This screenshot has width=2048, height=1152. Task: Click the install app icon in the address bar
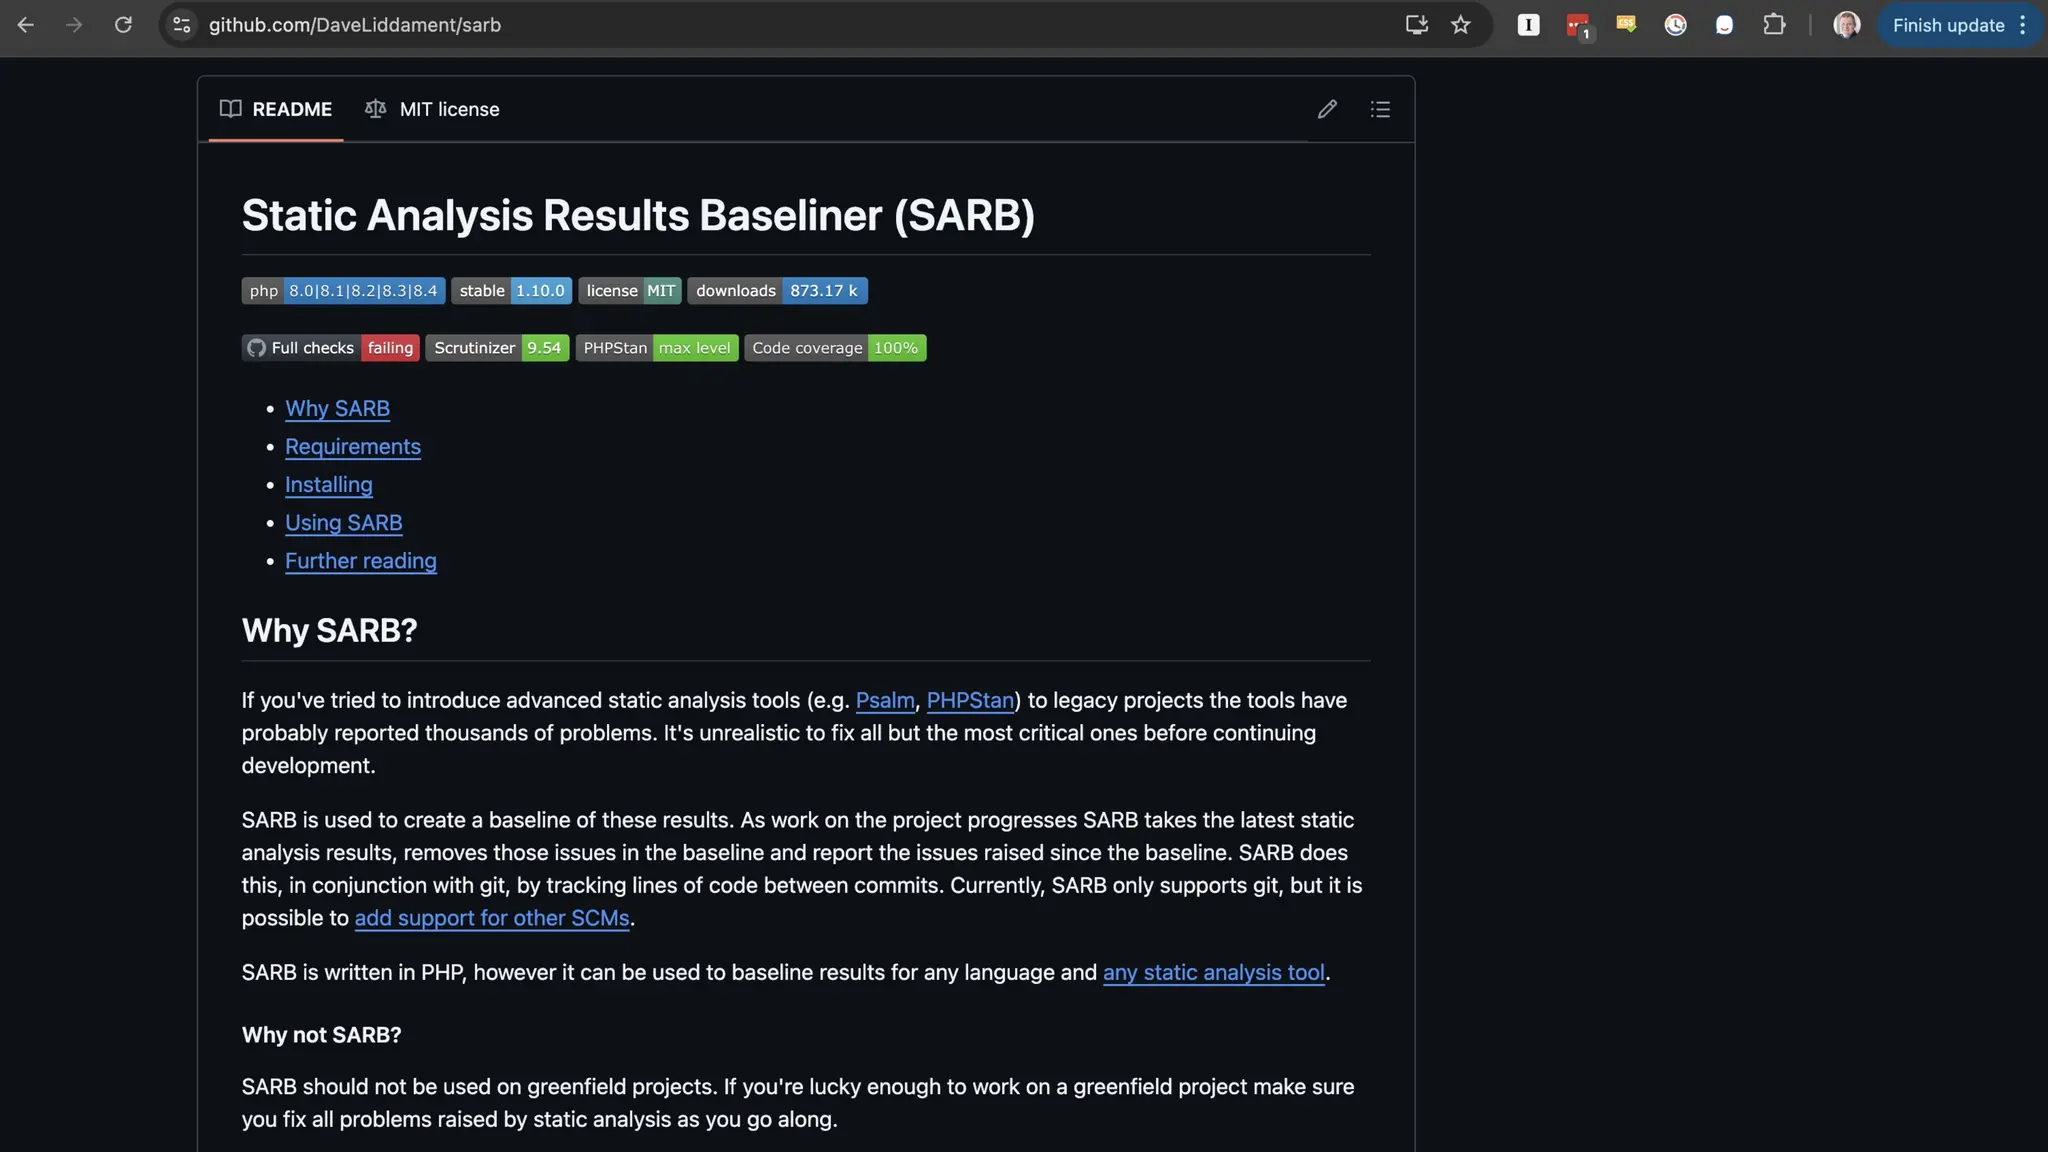(1416, 25)
